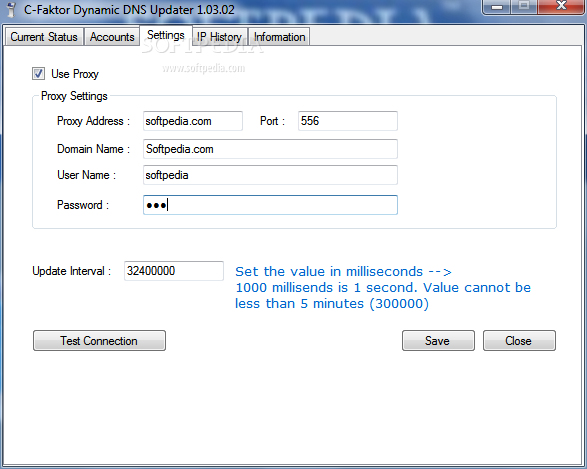Viewport: 587px width, 469px height.
Task: Go to the IP History tab
Action: coord(219,37)
